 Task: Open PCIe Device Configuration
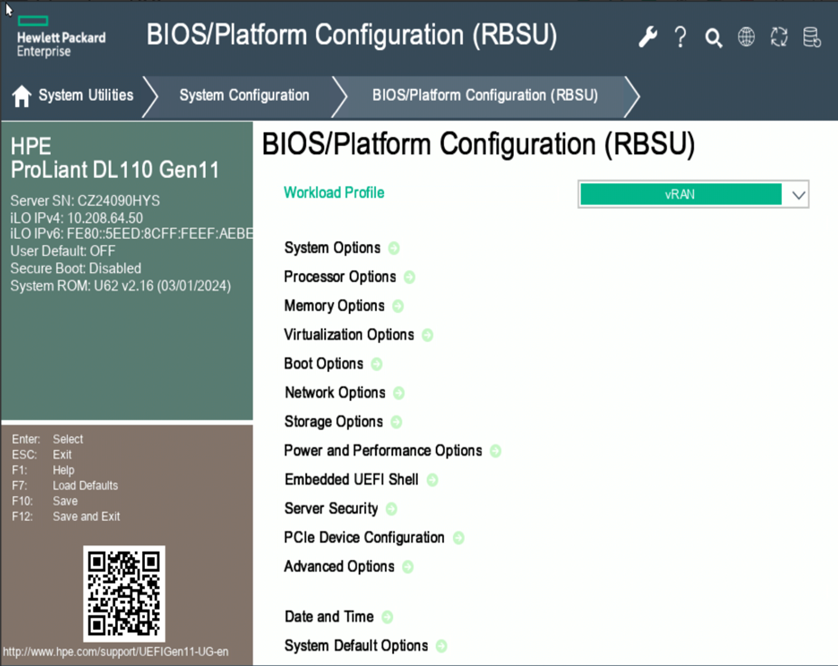point(364,538)
